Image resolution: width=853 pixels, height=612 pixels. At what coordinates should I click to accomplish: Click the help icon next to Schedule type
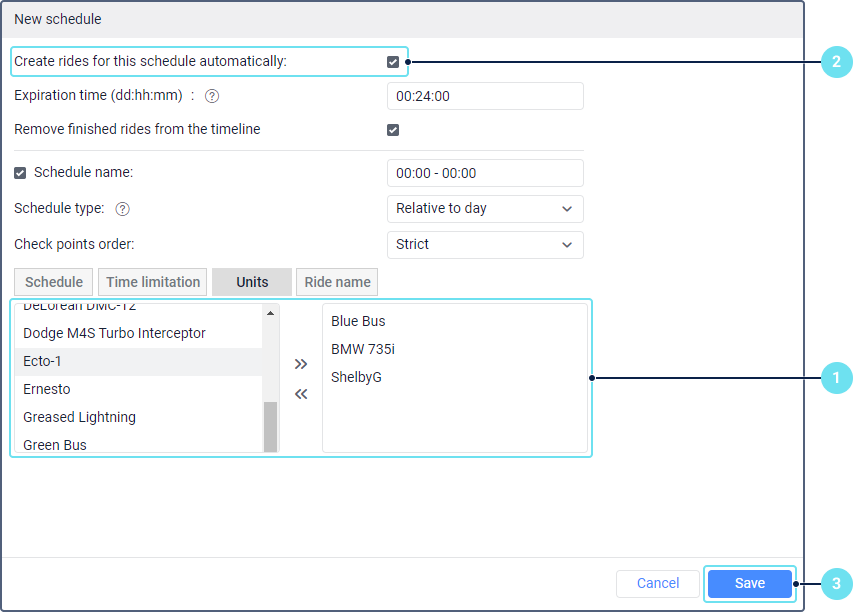point(123,209)
